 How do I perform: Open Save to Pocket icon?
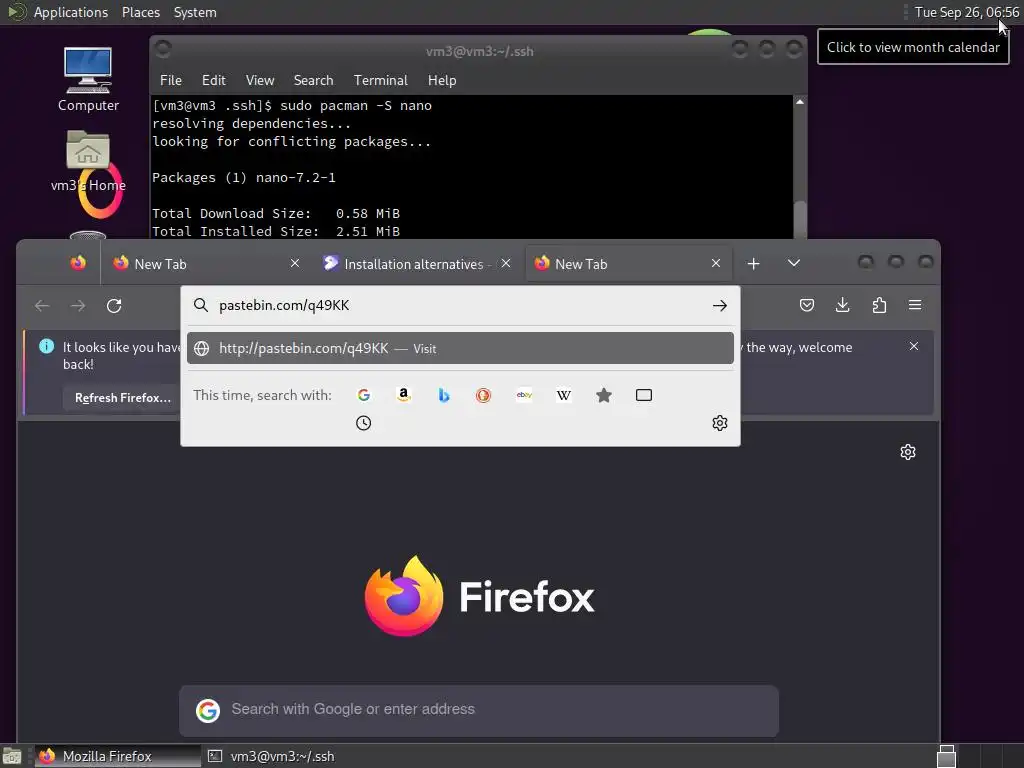(807, 305)
